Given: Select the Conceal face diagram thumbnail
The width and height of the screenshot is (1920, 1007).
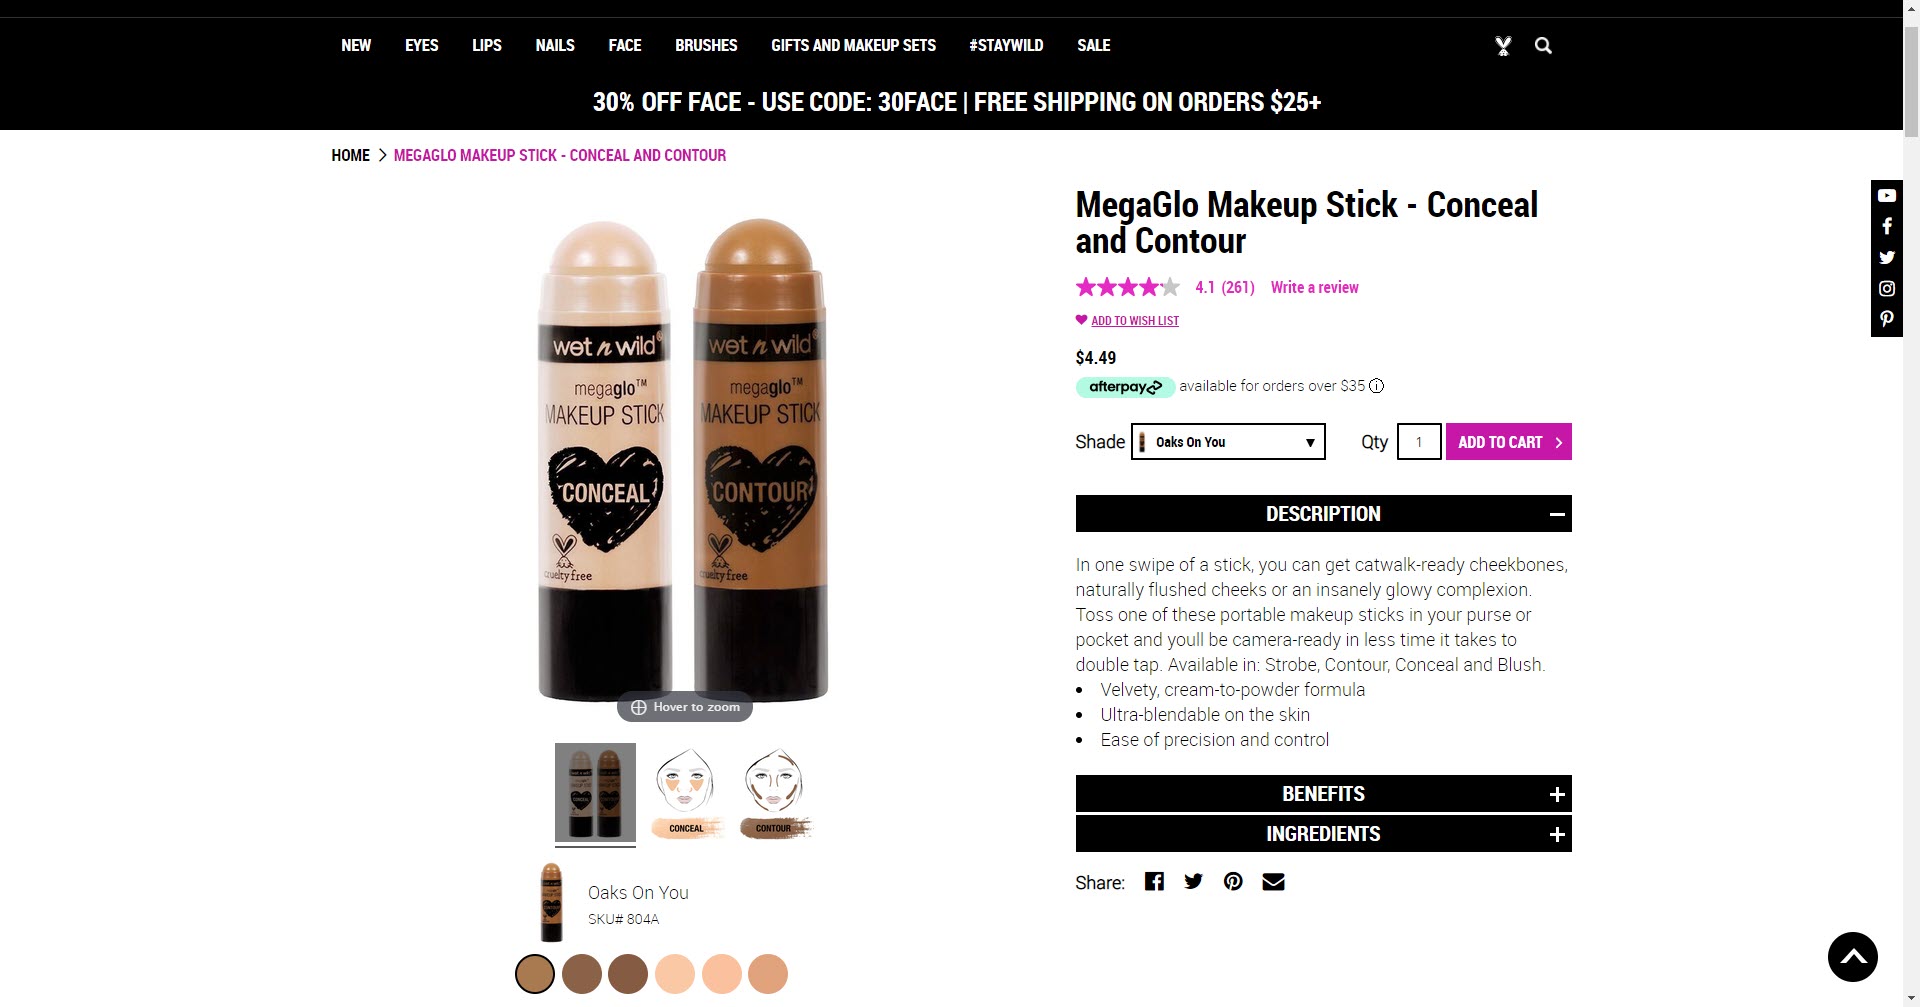Looking at the screenshot, I should (x=685, y=793).
